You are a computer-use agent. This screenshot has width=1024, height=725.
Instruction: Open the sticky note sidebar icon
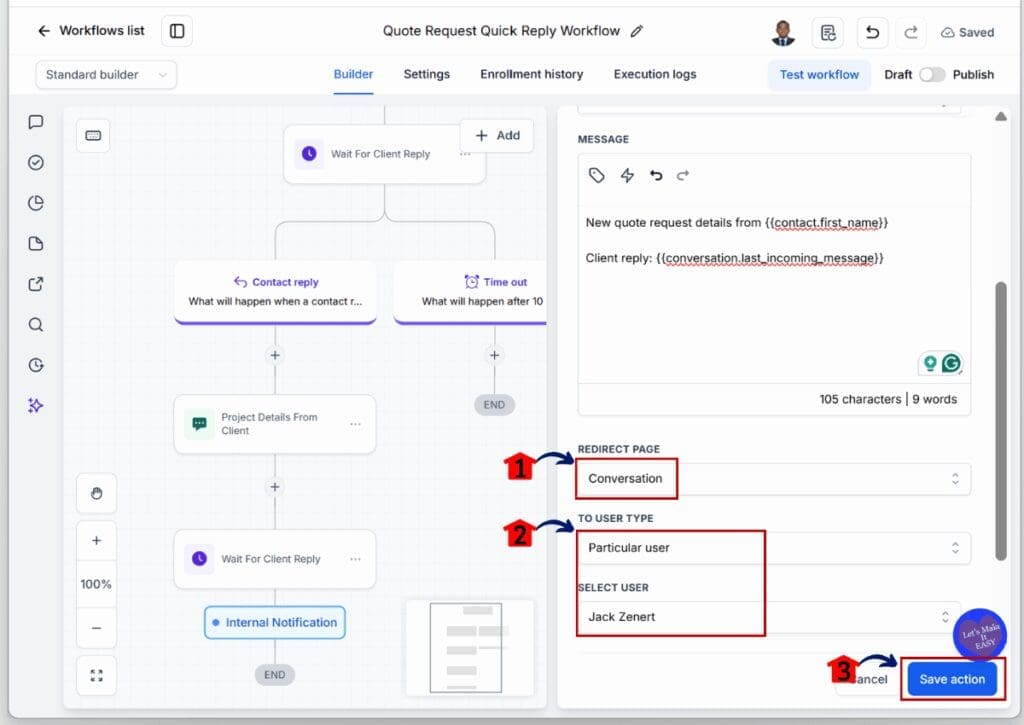coord(36,244)
